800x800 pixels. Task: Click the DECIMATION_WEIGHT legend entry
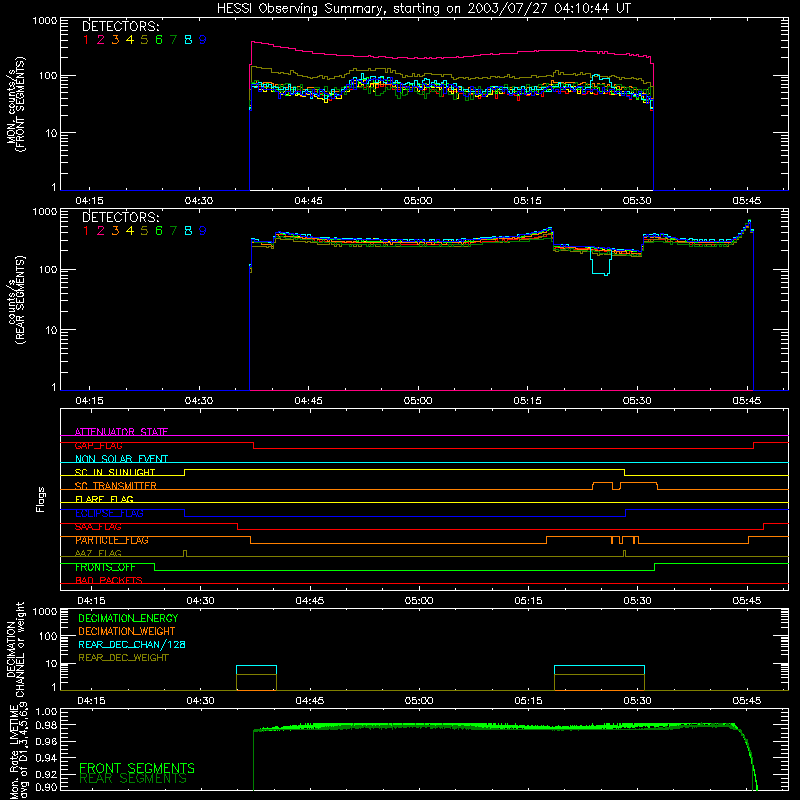[127, 631]
